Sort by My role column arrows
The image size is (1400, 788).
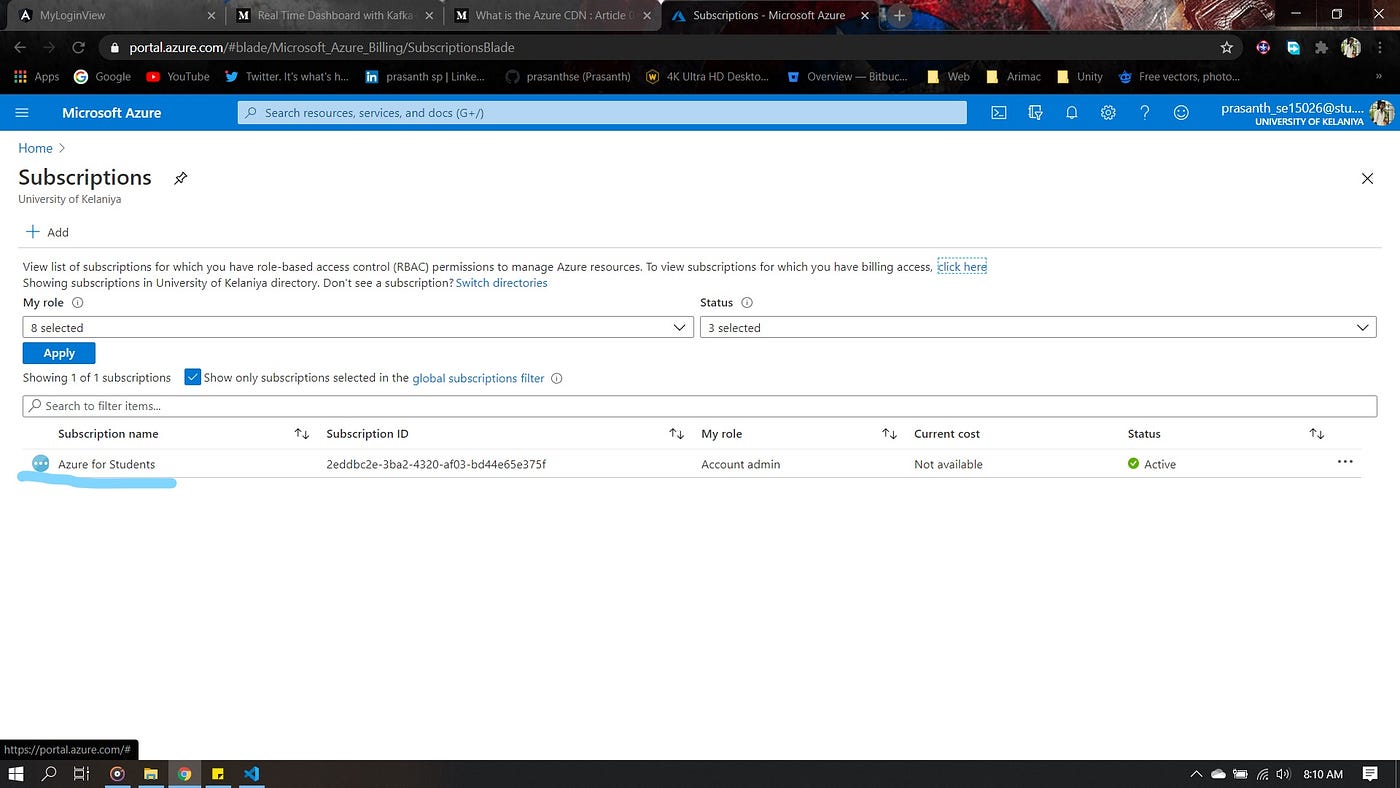889,434
